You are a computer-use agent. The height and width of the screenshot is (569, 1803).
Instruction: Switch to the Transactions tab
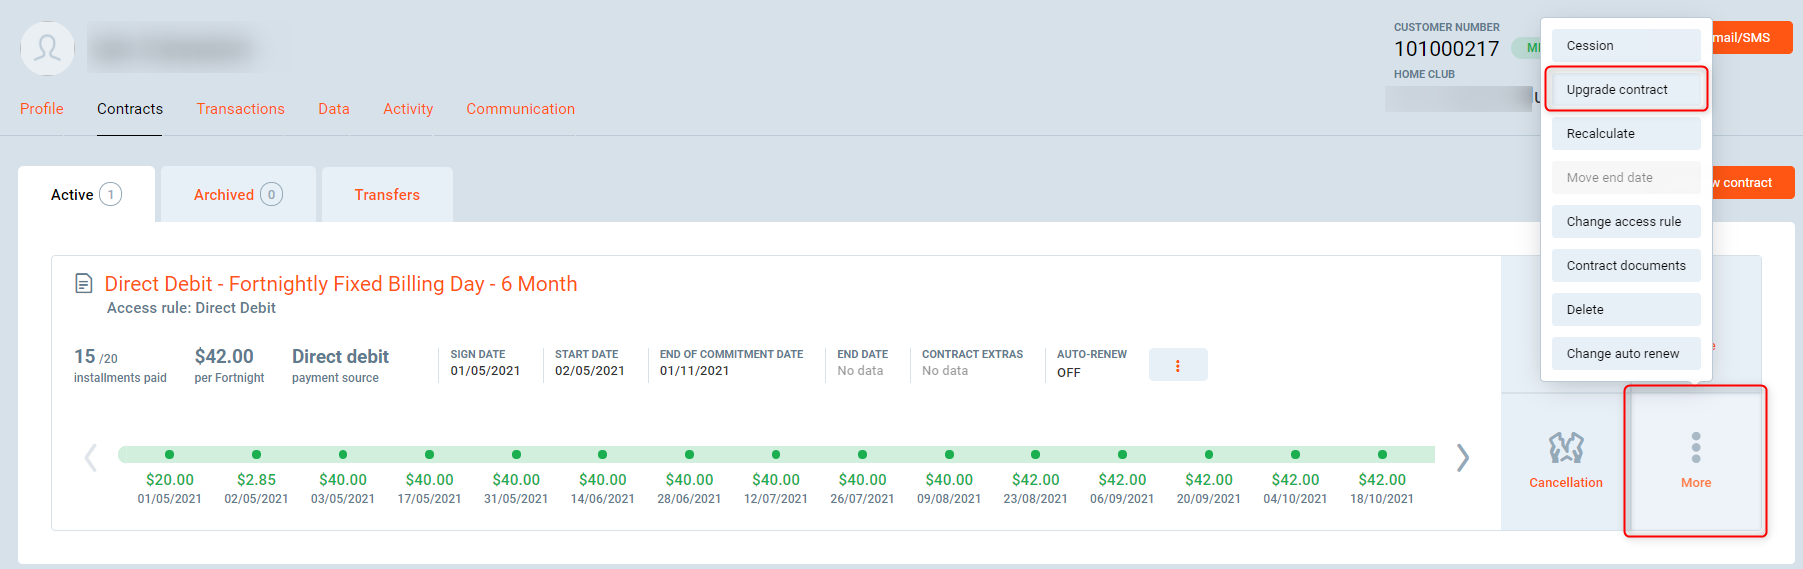(240, 109)
